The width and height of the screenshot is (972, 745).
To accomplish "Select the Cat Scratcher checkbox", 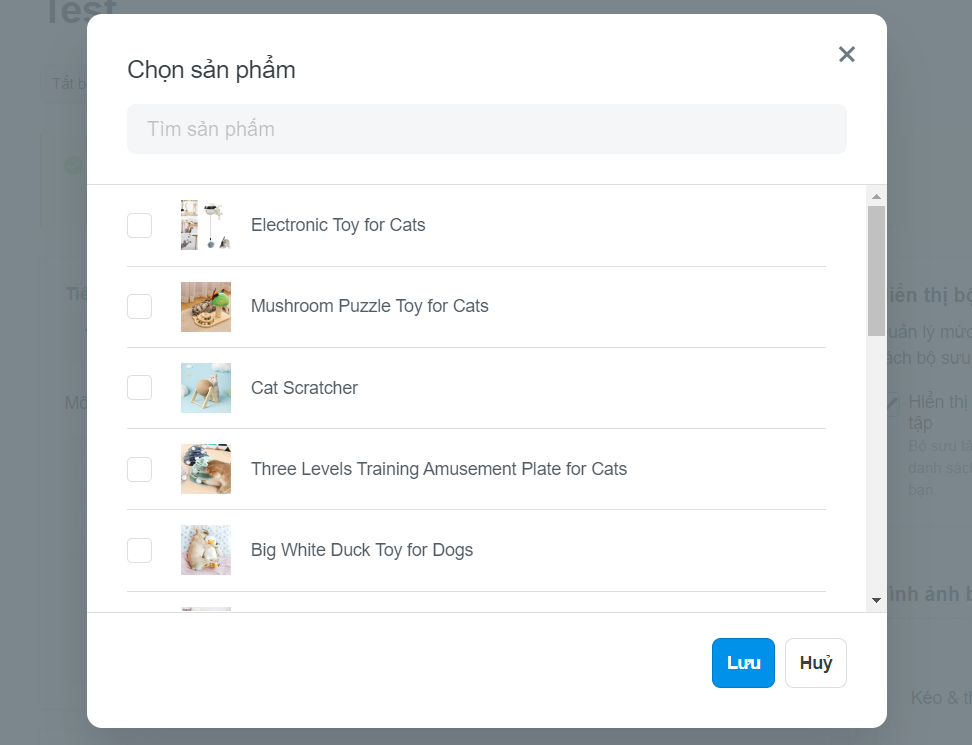I will click(139, 387).
